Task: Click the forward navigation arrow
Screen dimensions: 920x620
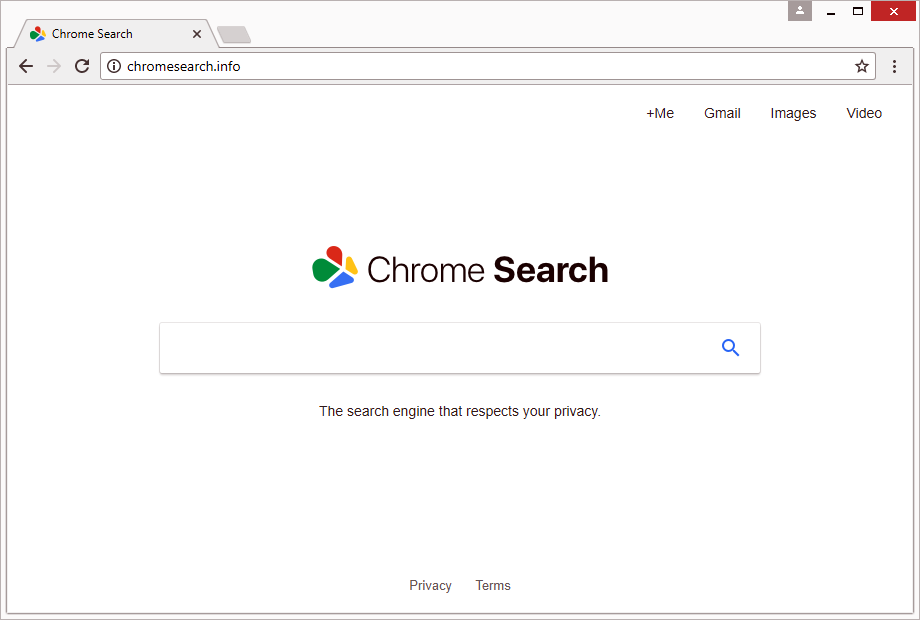Action: tap(54, 66)
